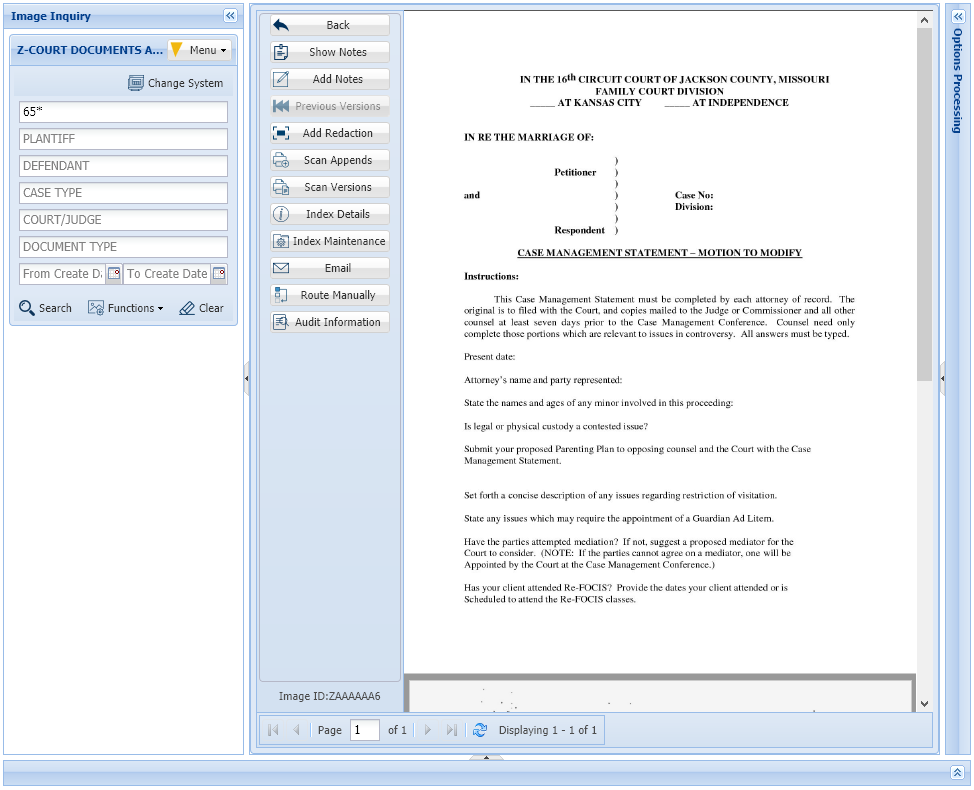This screenshot has height=790, width=974.
Task: Open the Scan Appends function
Action: pyautogui.click(x=329, y=159)
